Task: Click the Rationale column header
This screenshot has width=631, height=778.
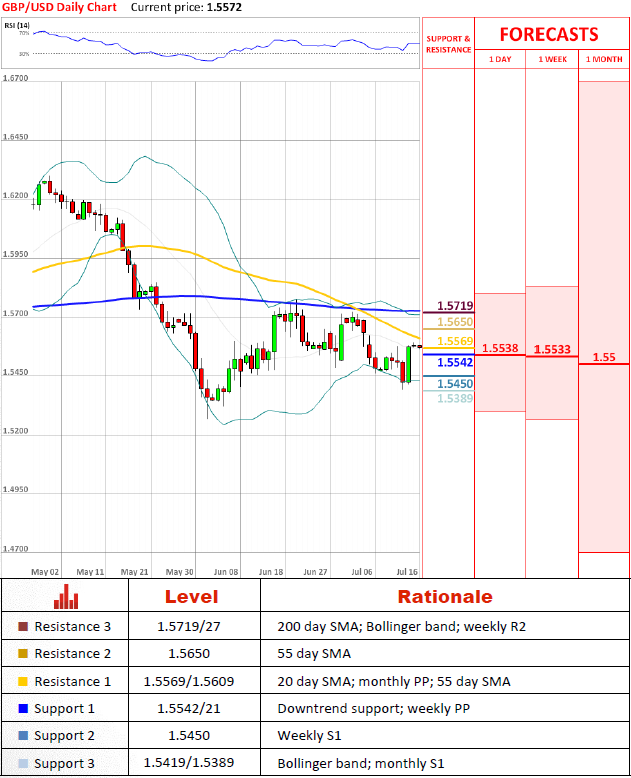Action: point(445,596)
